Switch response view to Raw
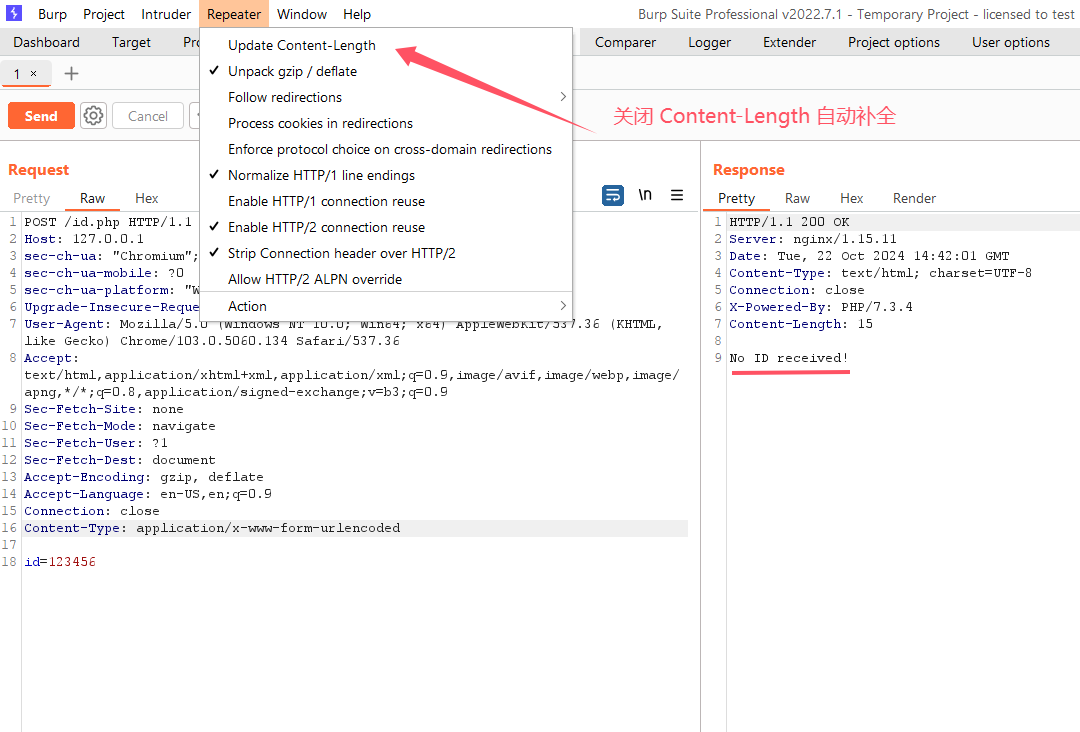1080x732 pixels. click(797, 198)
